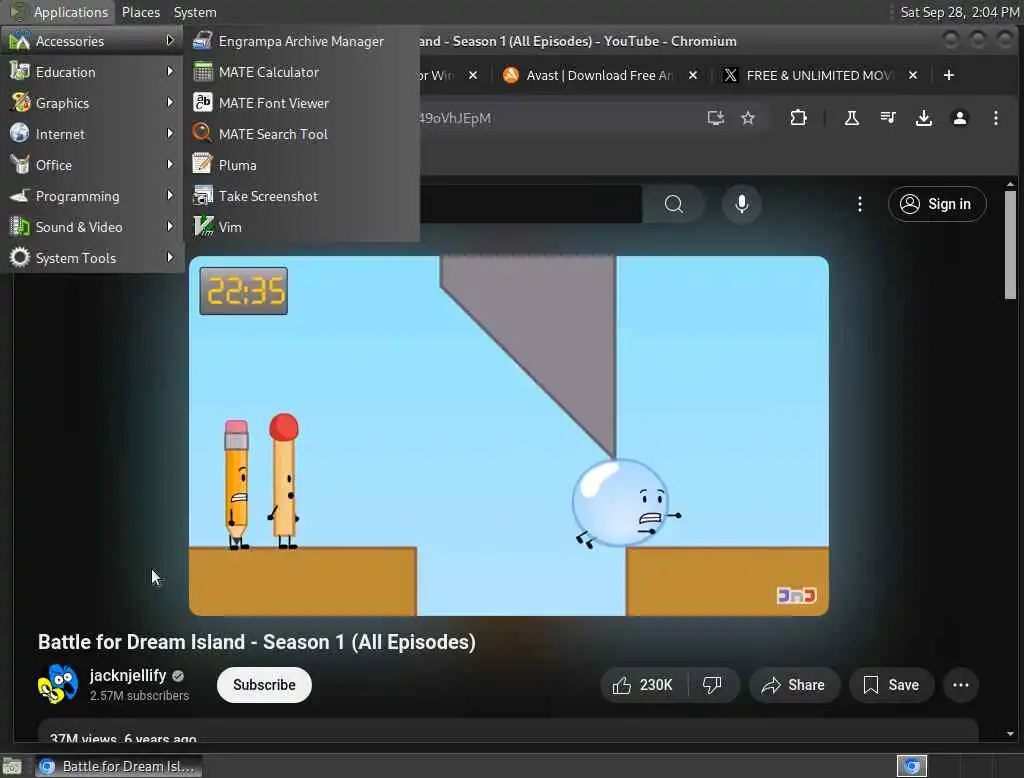
Task: Search with voice microphone button
Action: click(x=741, y=204)
